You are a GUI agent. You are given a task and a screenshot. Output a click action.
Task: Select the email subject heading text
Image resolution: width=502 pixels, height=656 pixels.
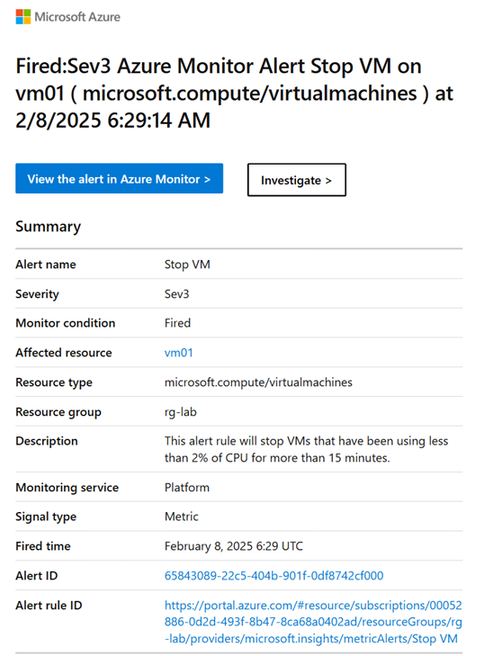pyautogui.click(x=234, y=93)
